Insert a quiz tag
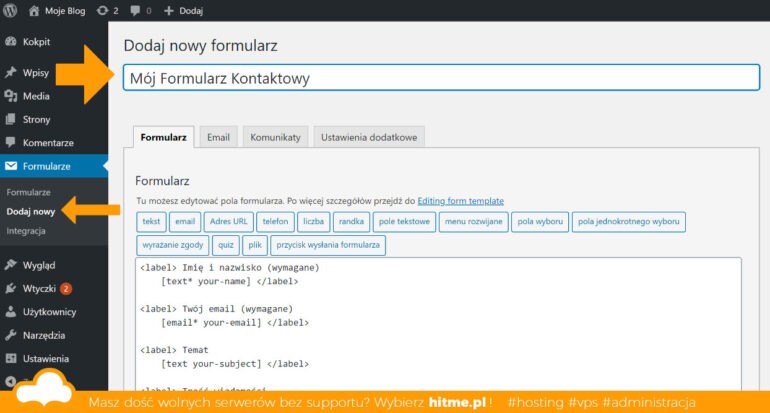This screenshot has height=413, width=770. pos(226,245)
